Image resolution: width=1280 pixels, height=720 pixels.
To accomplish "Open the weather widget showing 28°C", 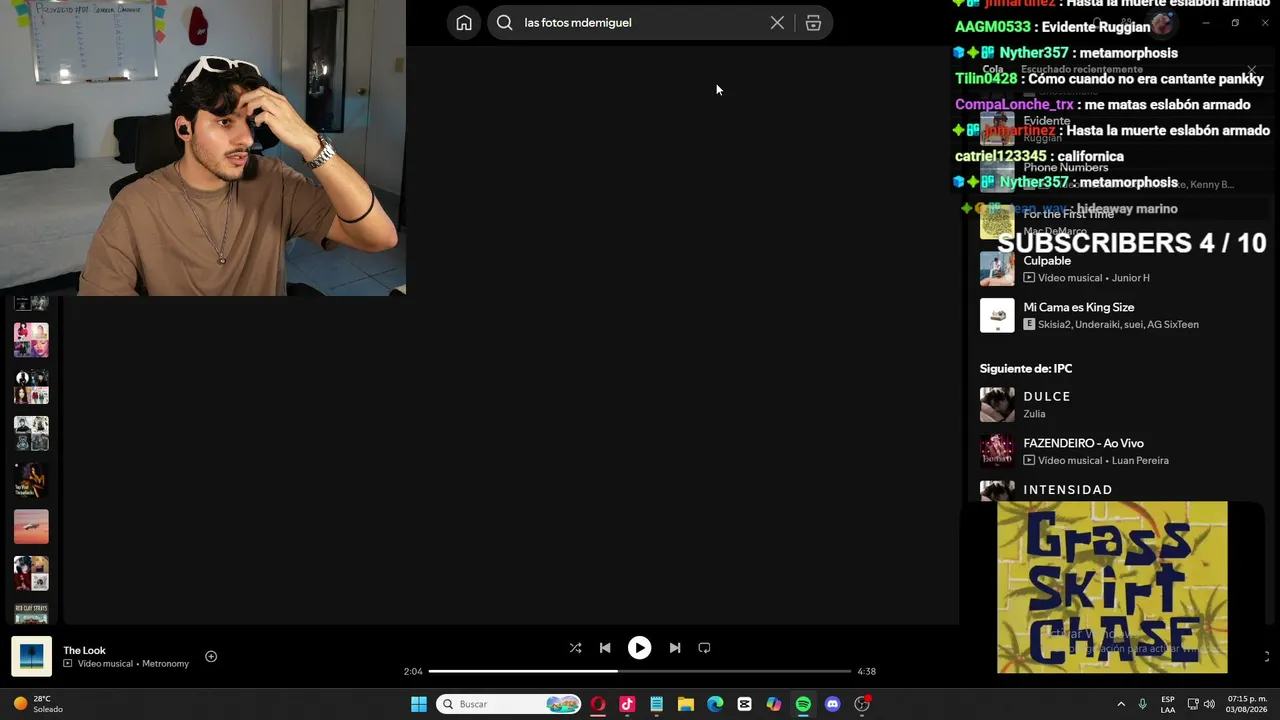I will pyautogui.click(x=37, y=704).
